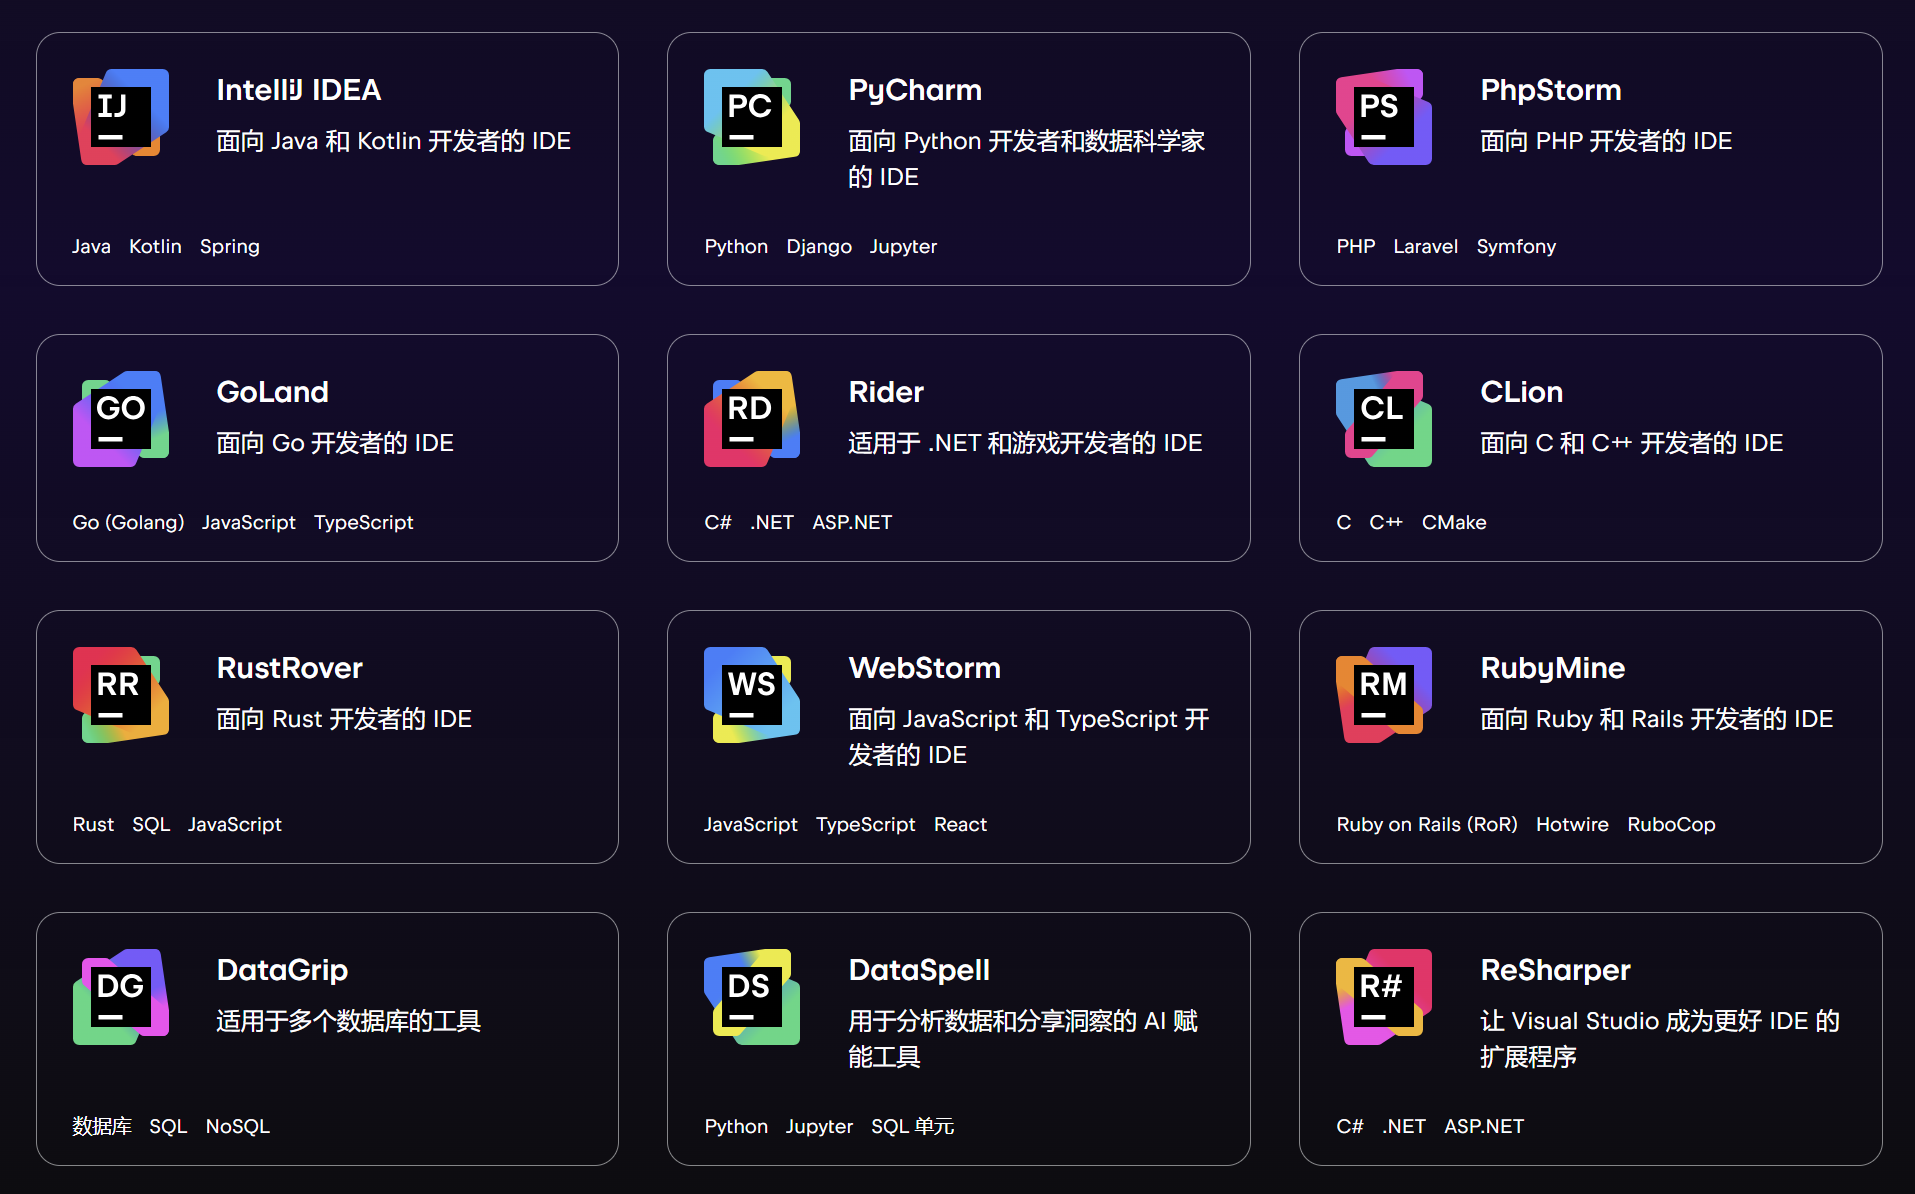Click the PHP tag in PhpStorm card
The image size is (1915, 1194).
pyautogui.click(x=1356, y=246)
